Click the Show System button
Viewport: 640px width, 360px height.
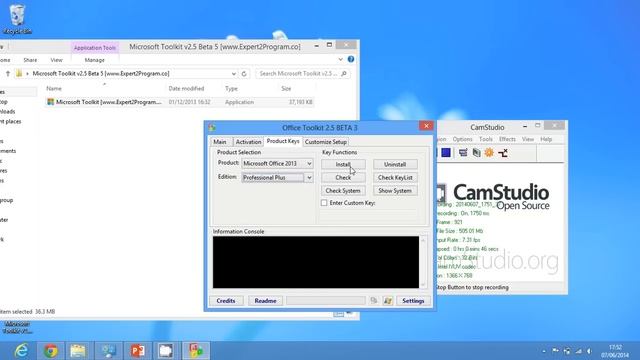[395, 191]
